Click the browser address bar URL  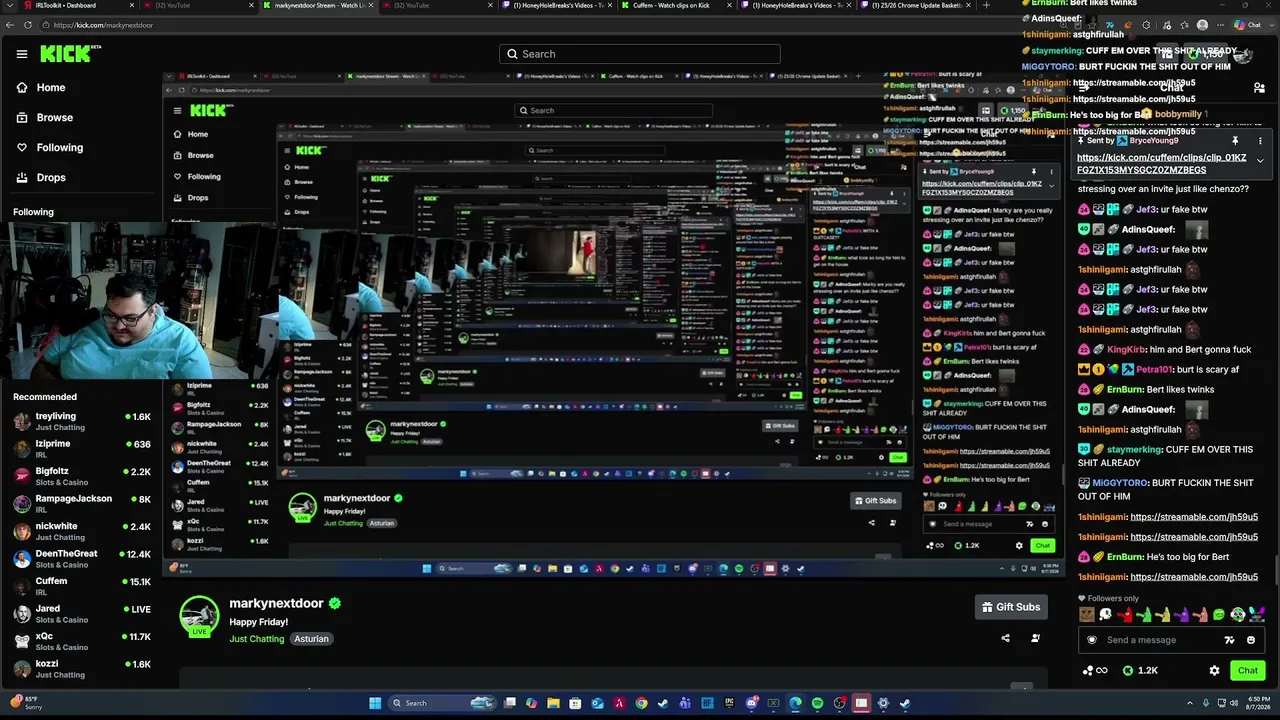click(103, 25)
